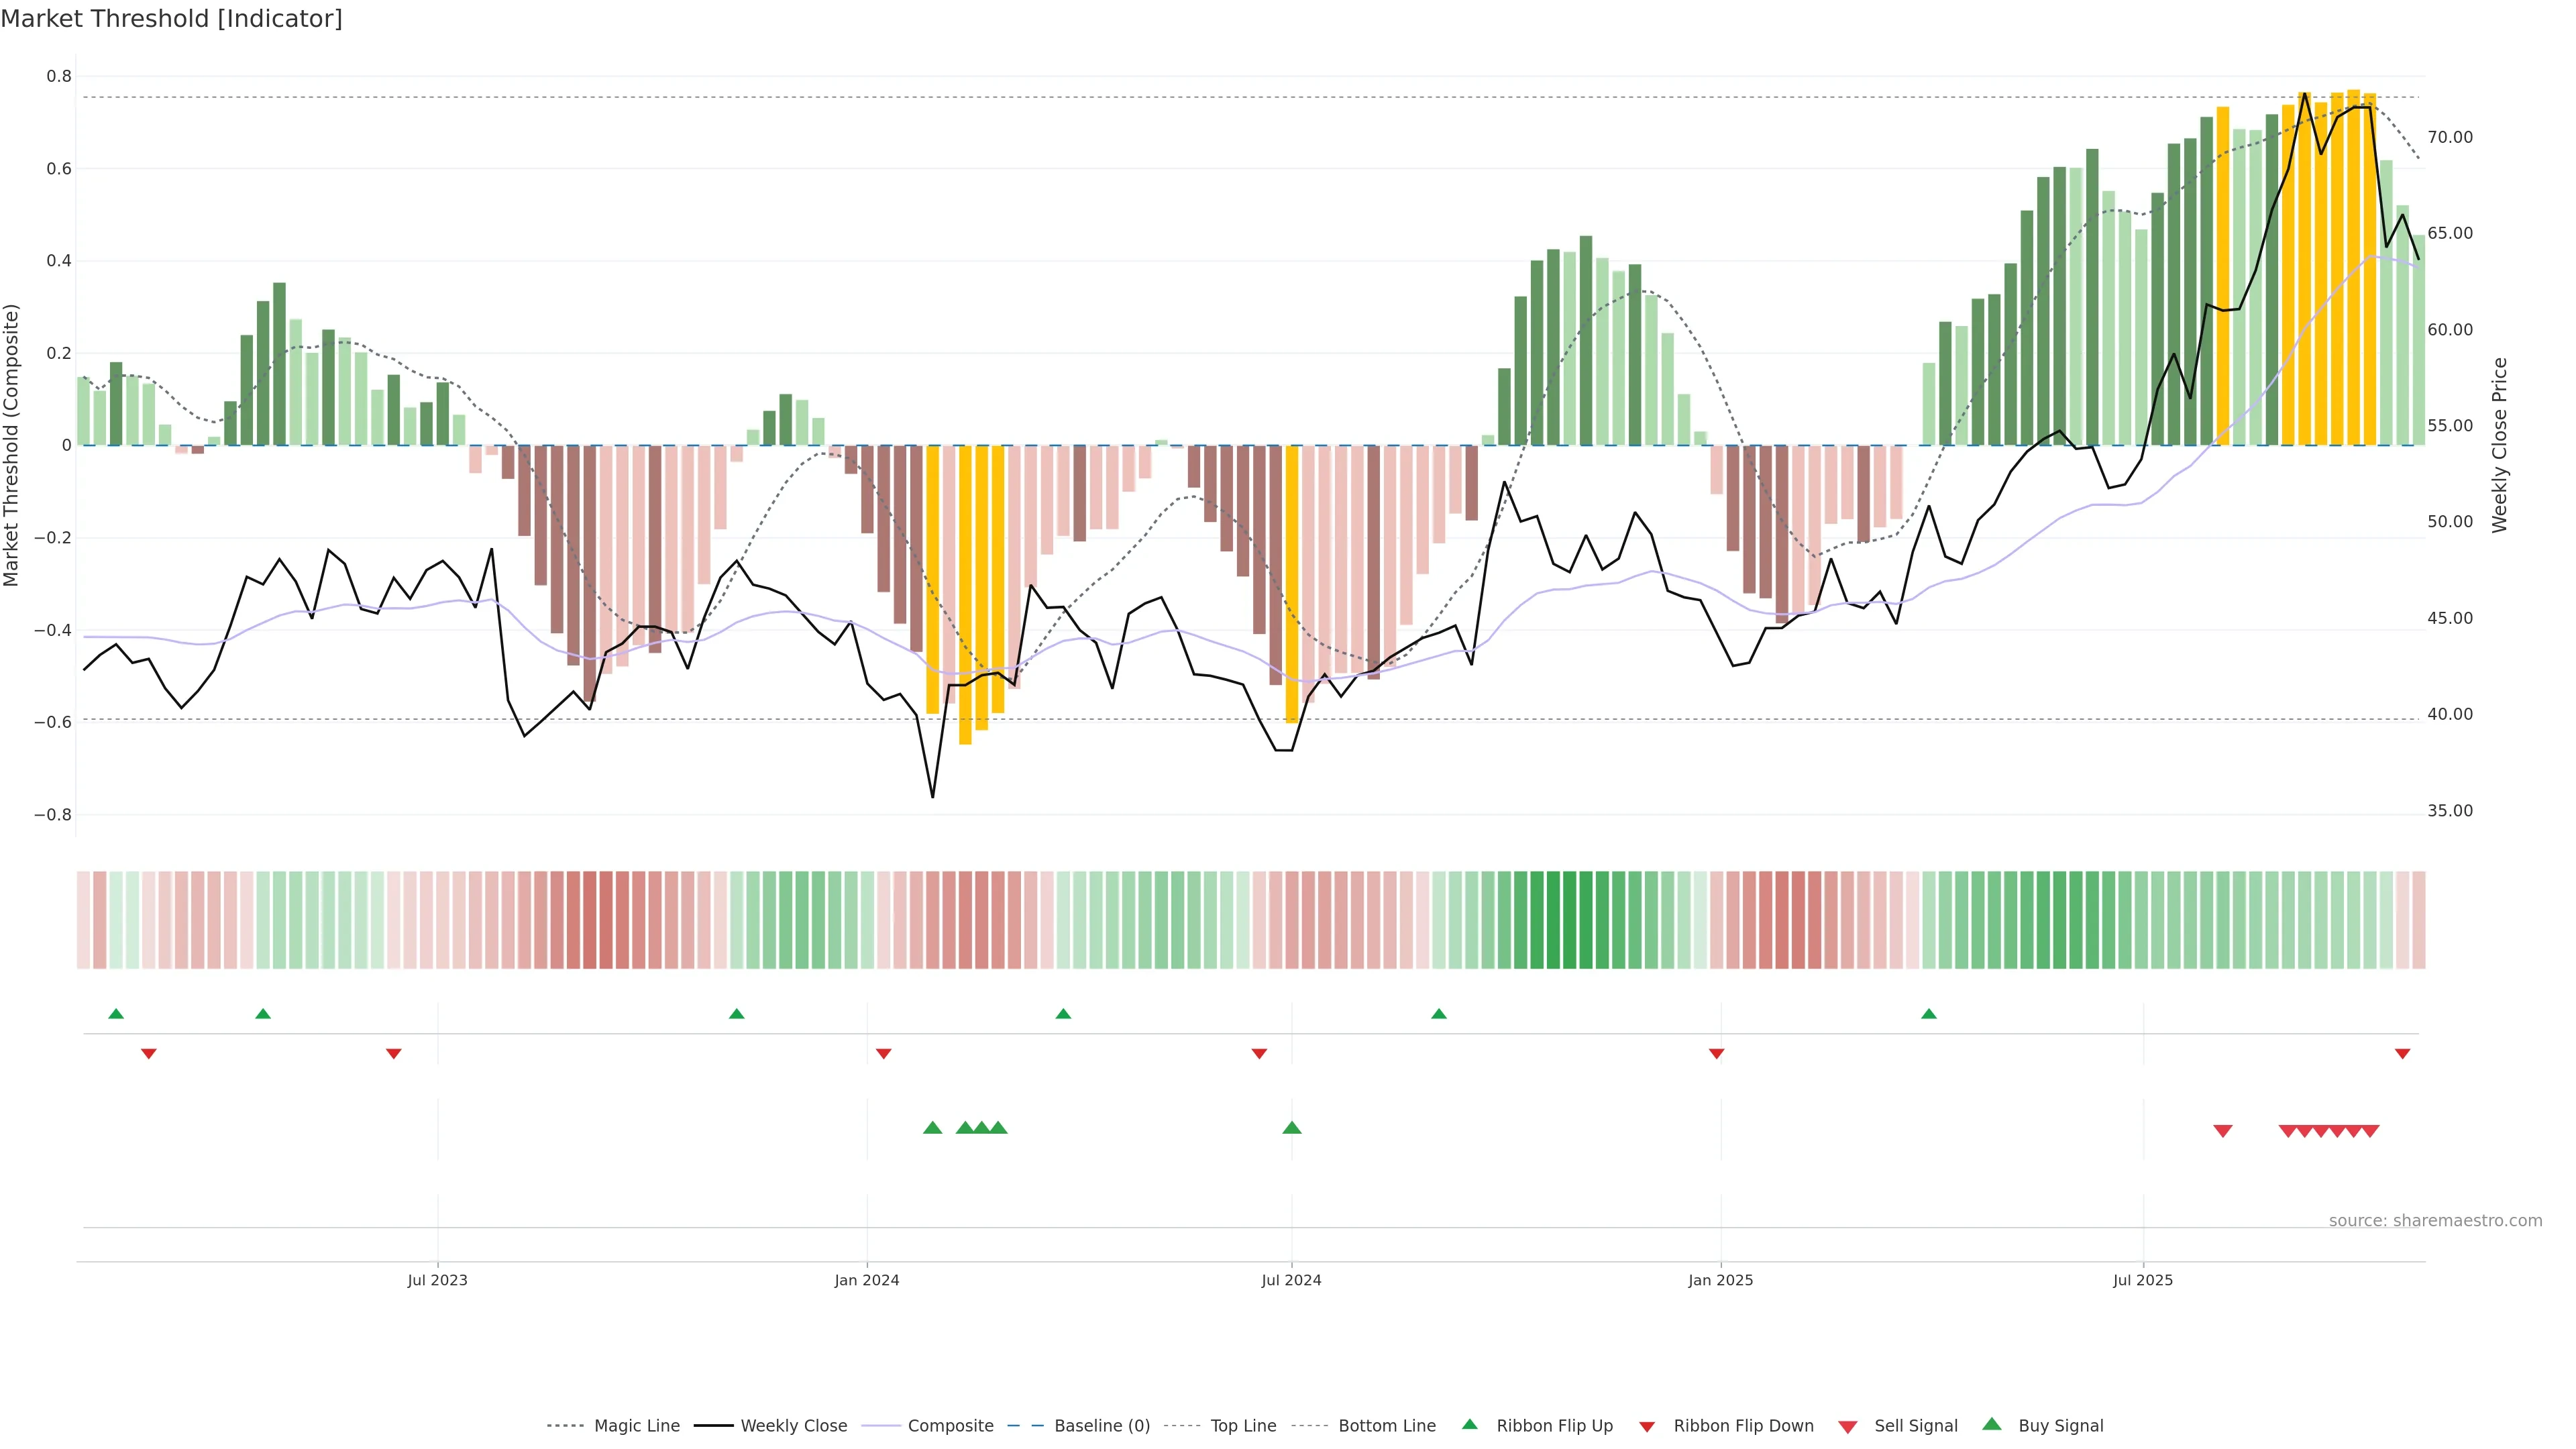Click the Sell Signal legend triangle icon

pos(1848,1427)
